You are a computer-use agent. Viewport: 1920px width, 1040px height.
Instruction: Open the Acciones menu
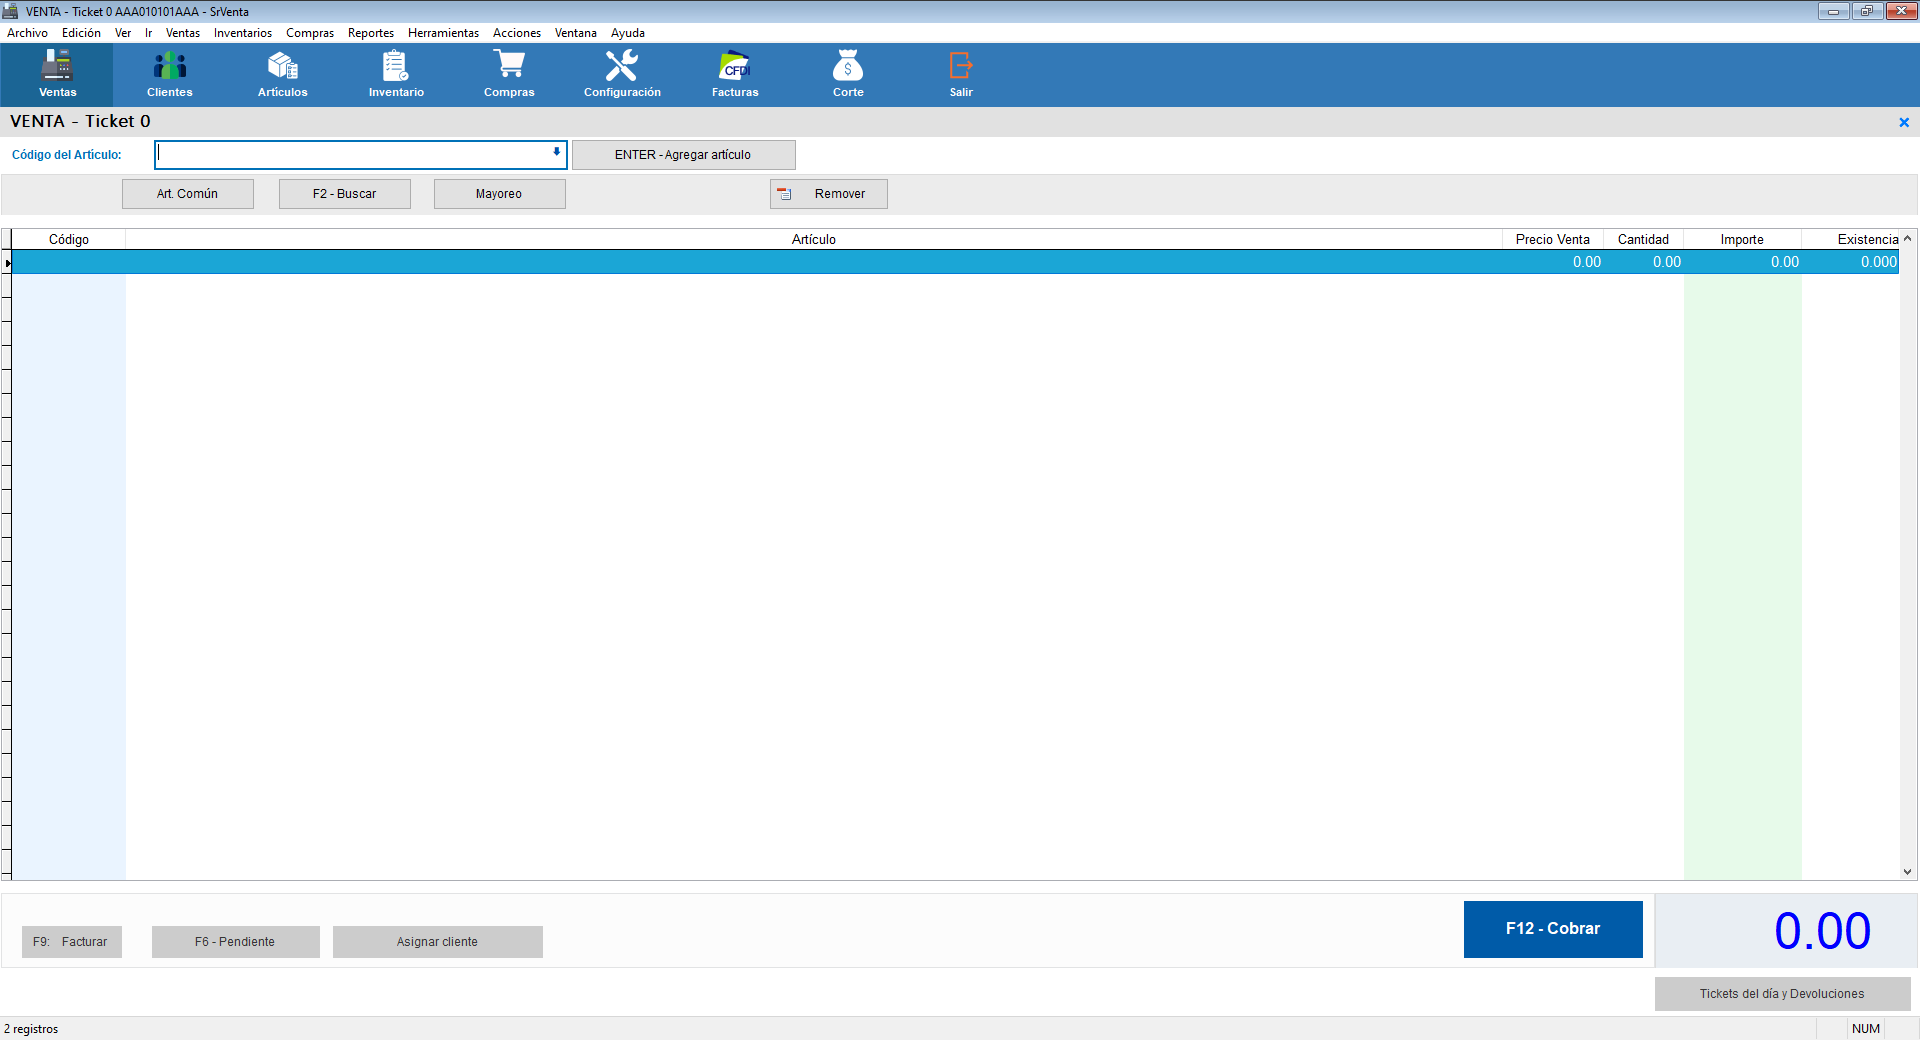pyautogui.click(x=517, y=33)
